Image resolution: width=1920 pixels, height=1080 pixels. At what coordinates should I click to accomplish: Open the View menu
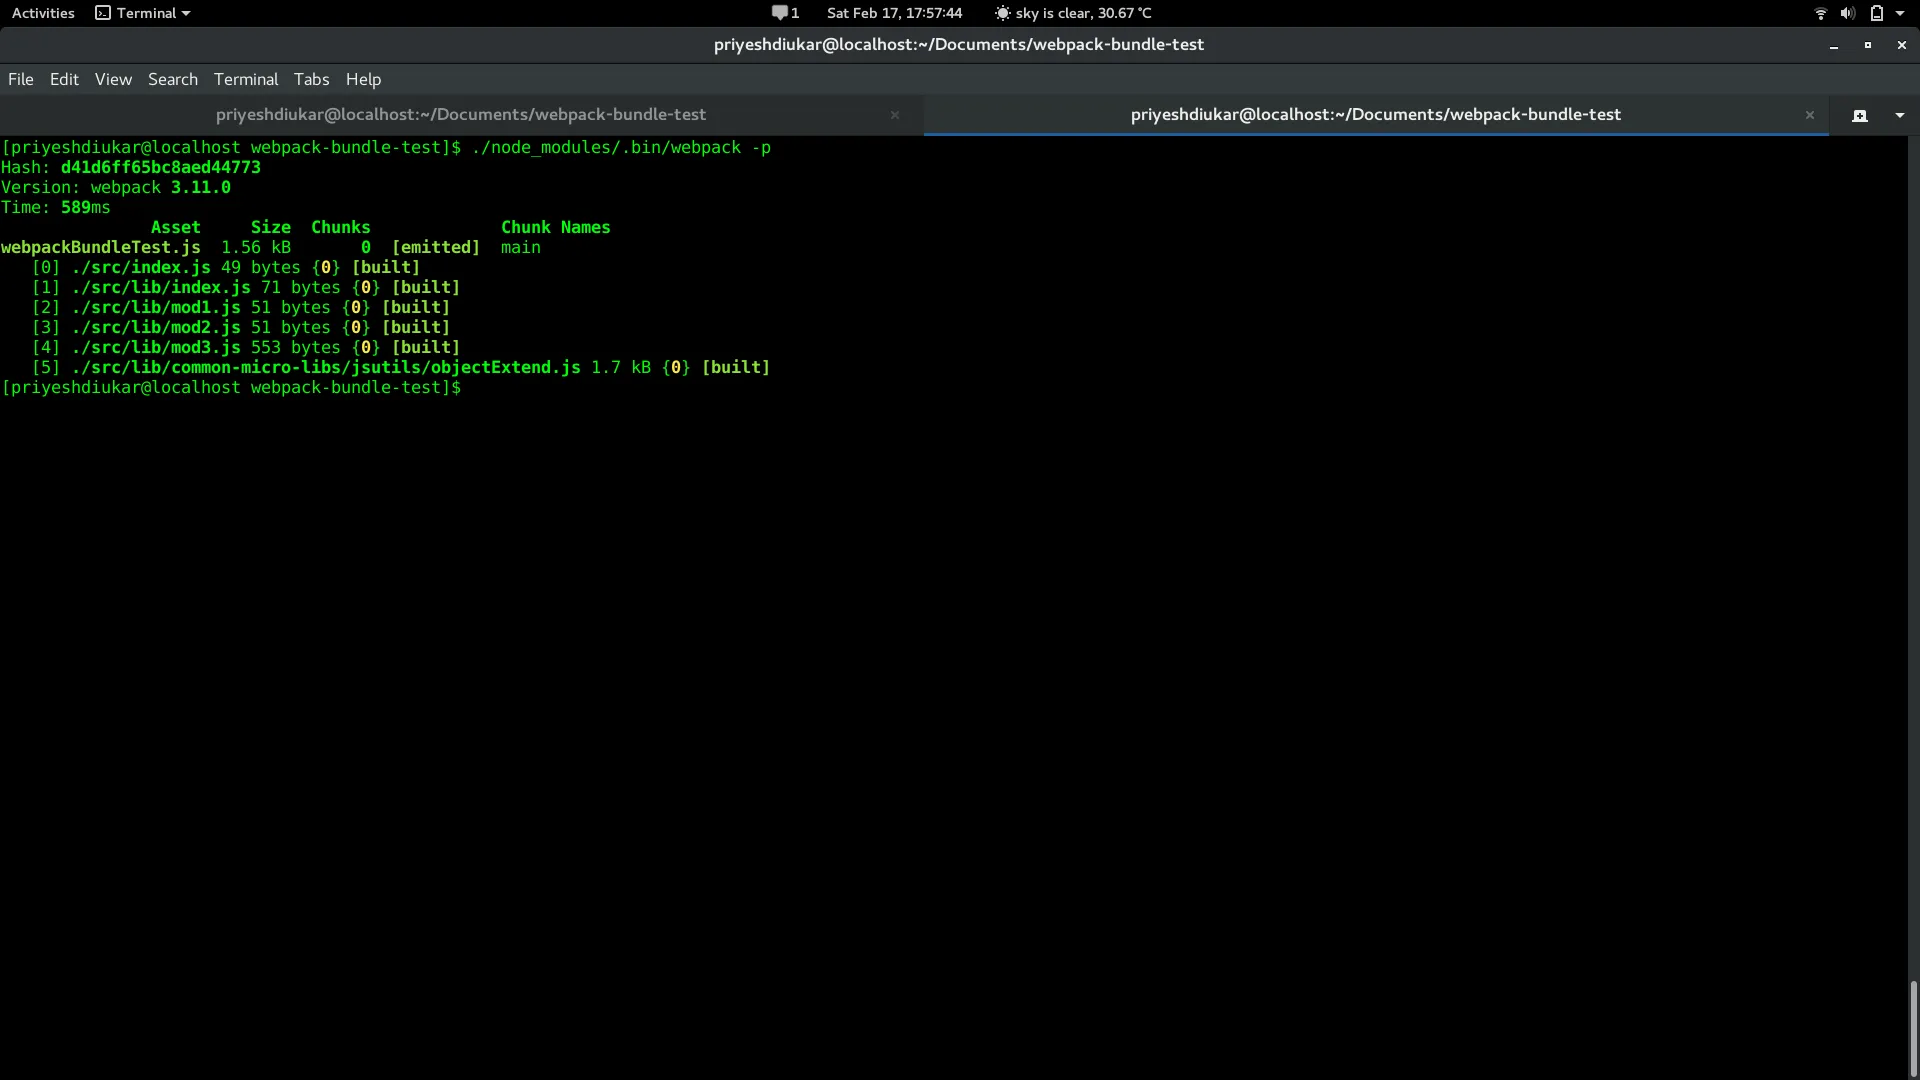pos(113,79)
